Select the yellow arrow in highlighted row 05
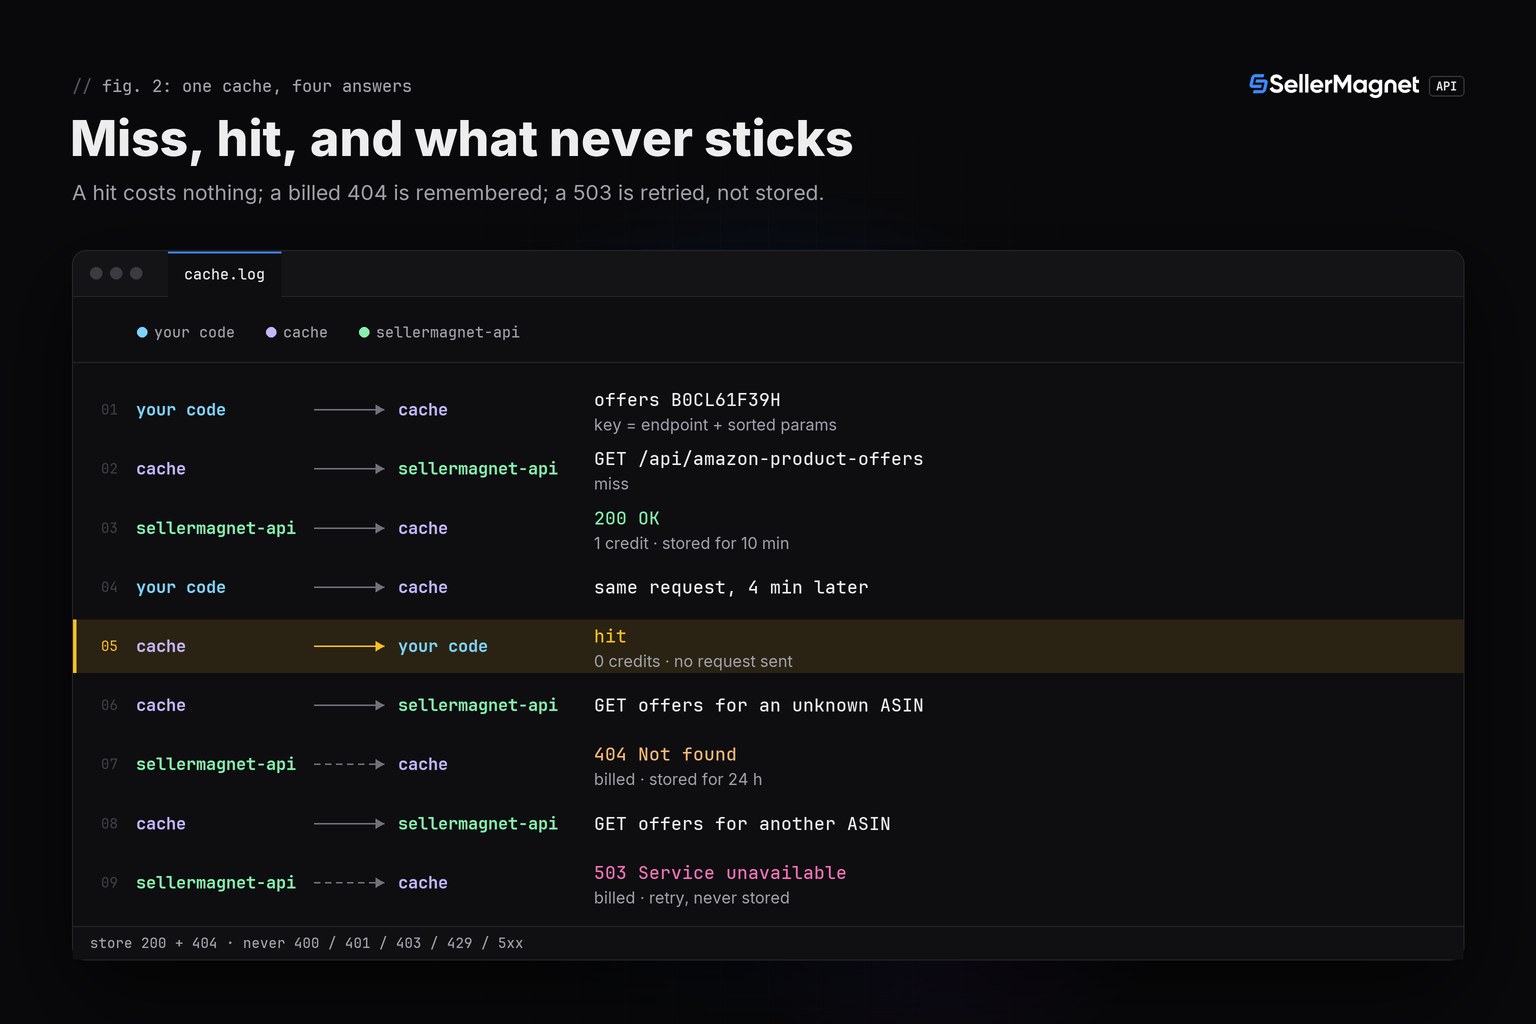Image resolution: width=1536 pixels, height=1024 pixels. click(x=349, y=646)
